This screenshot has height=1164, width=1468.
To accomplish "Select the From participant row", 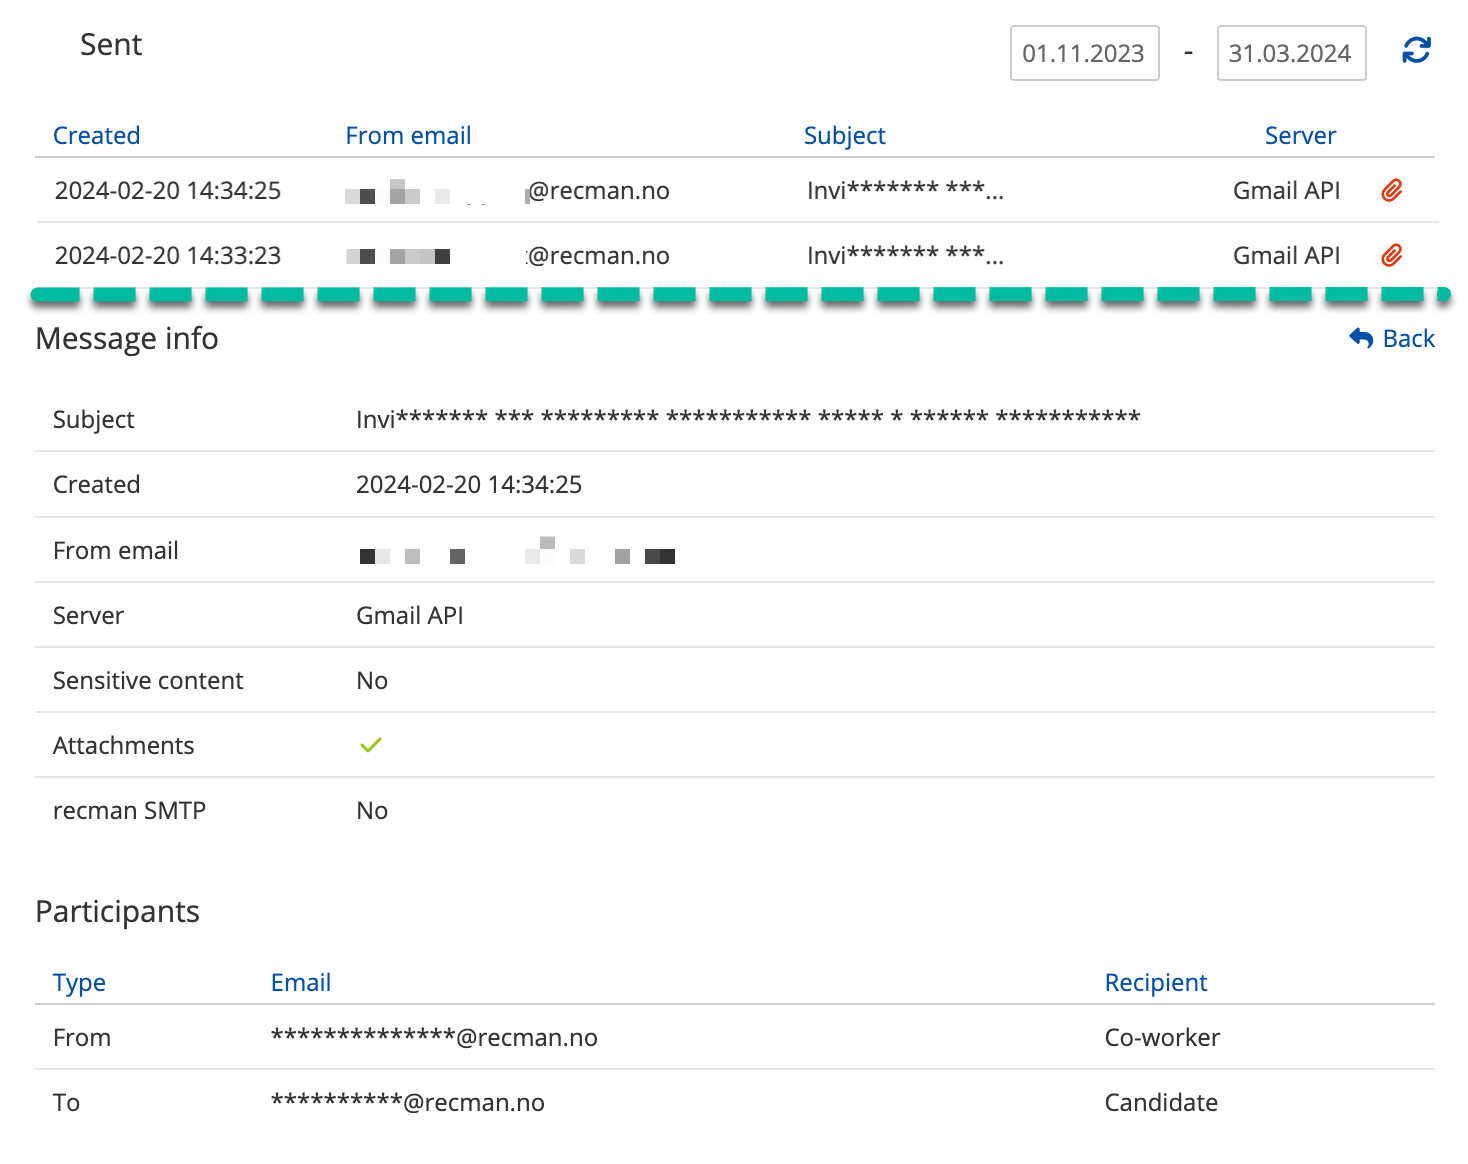I will 82,1037.
